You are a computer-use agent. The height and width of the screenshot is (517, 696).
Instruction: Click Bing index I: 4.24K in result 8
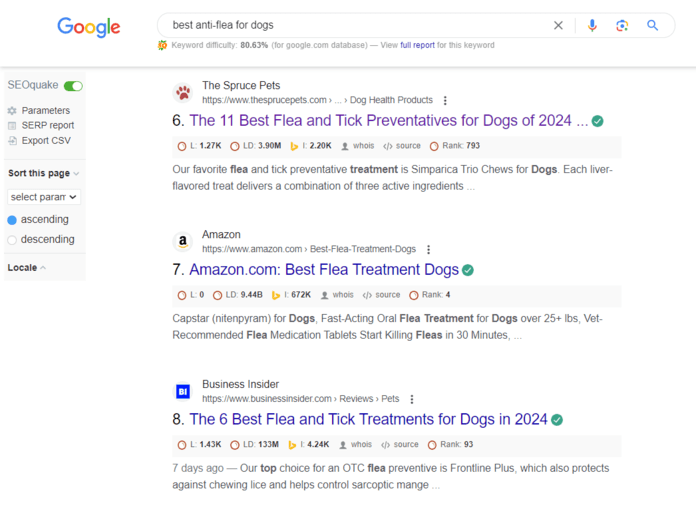(x=308, y=445)
